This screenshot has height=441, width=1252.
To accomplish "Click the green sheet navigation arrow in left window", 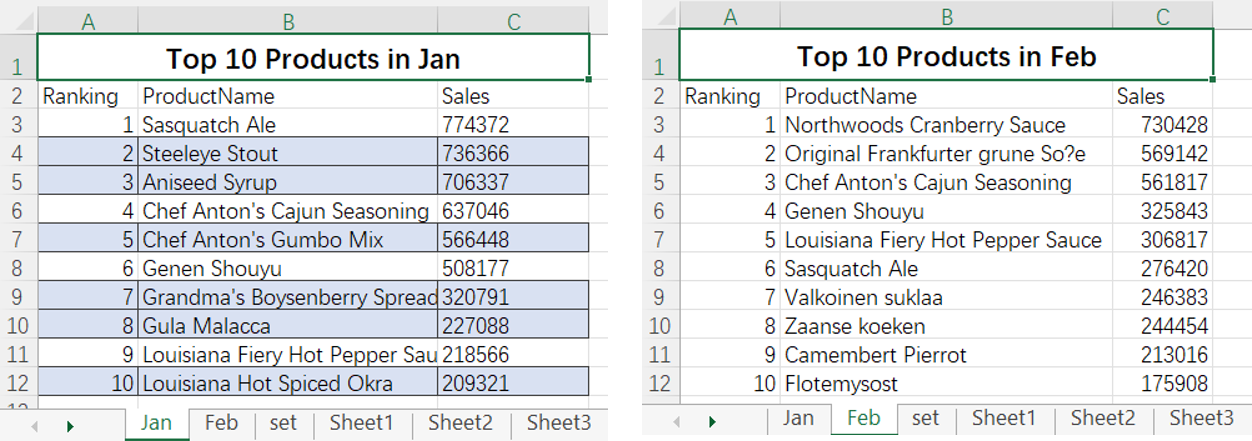I will pos(70,425).
